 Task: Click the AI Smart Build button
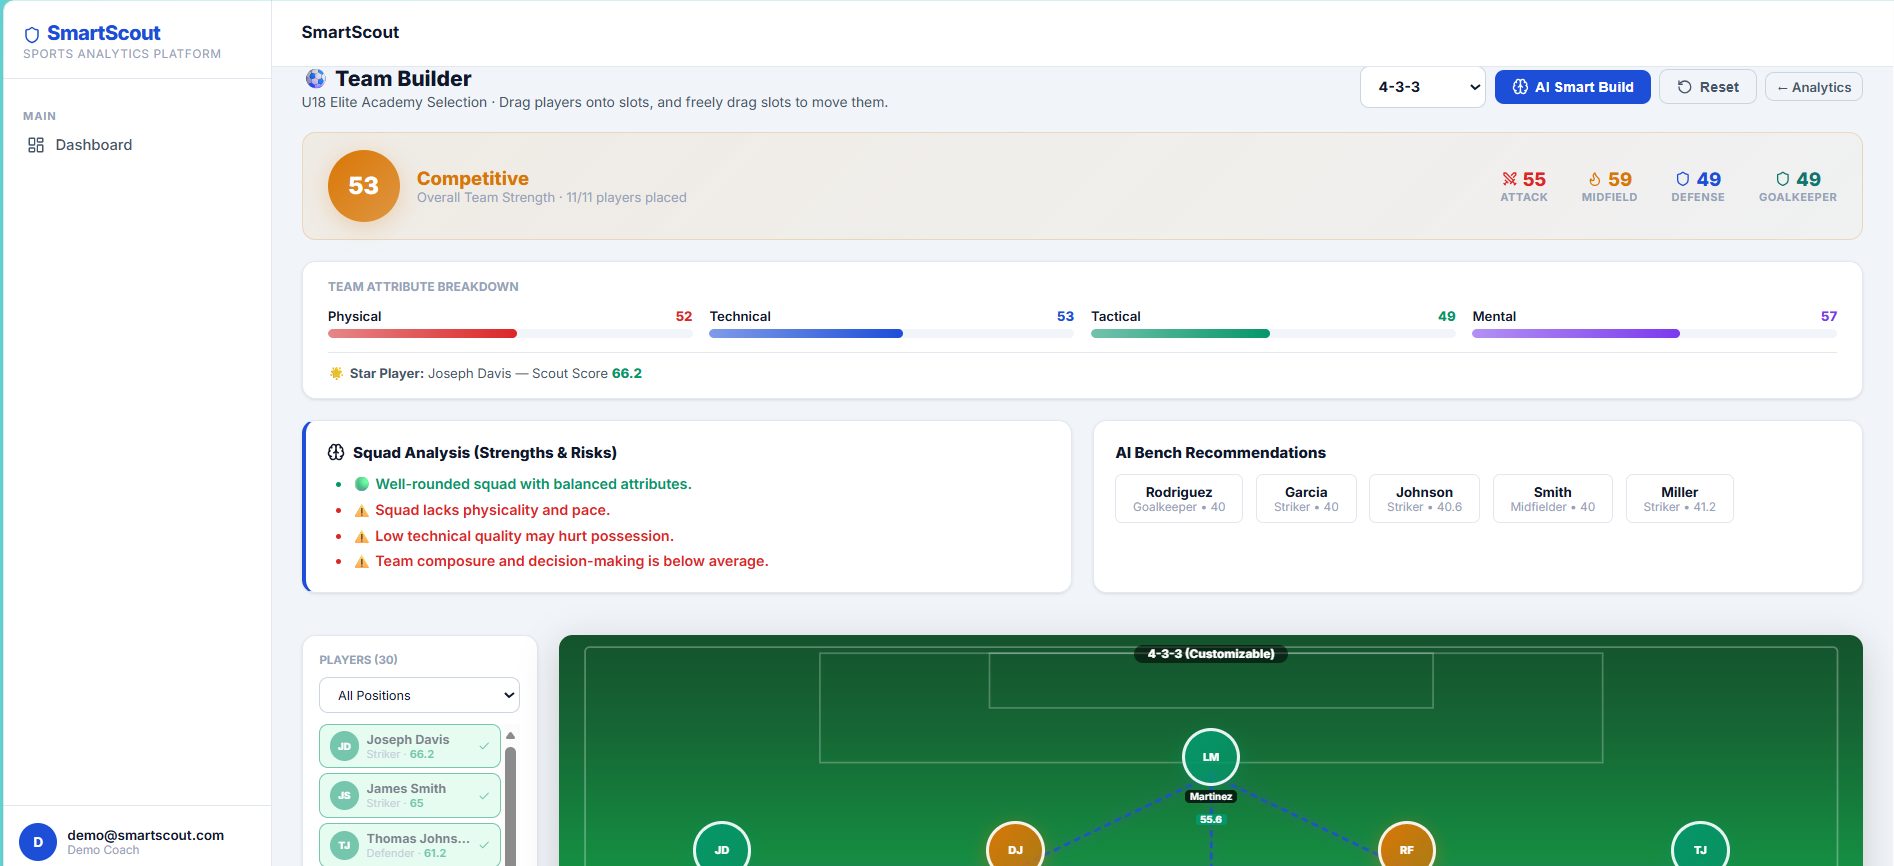[1572, 87]
